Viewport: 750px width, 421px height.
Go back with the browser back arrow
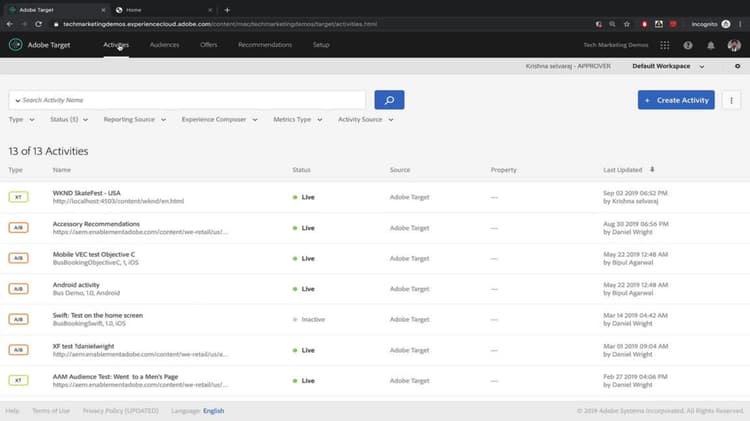click(10, 24)
